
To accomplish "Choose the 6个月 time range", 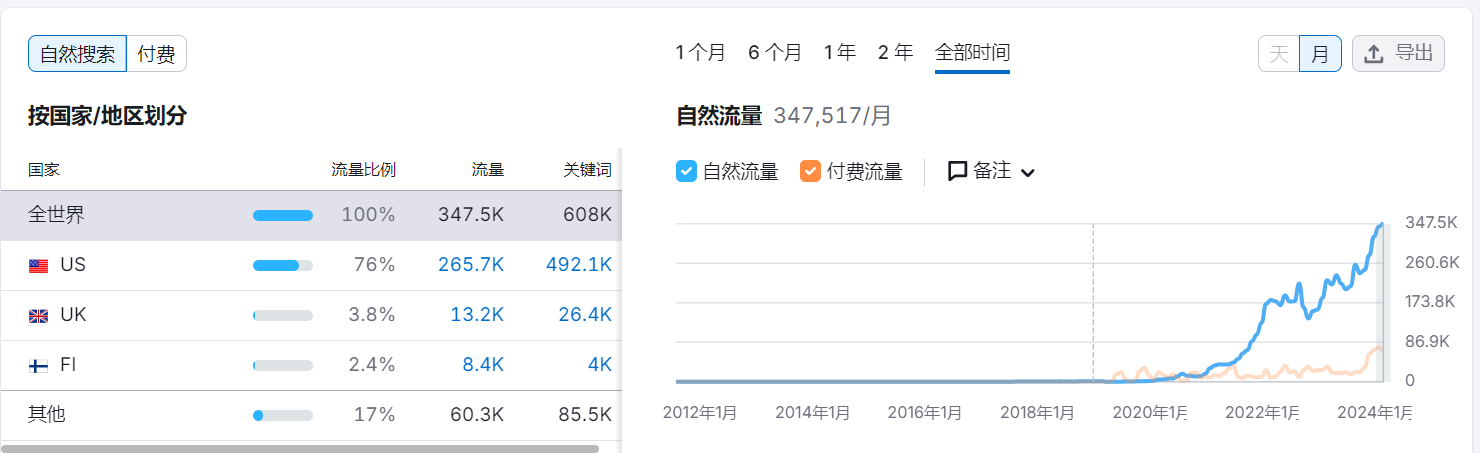I will [774, 53].
